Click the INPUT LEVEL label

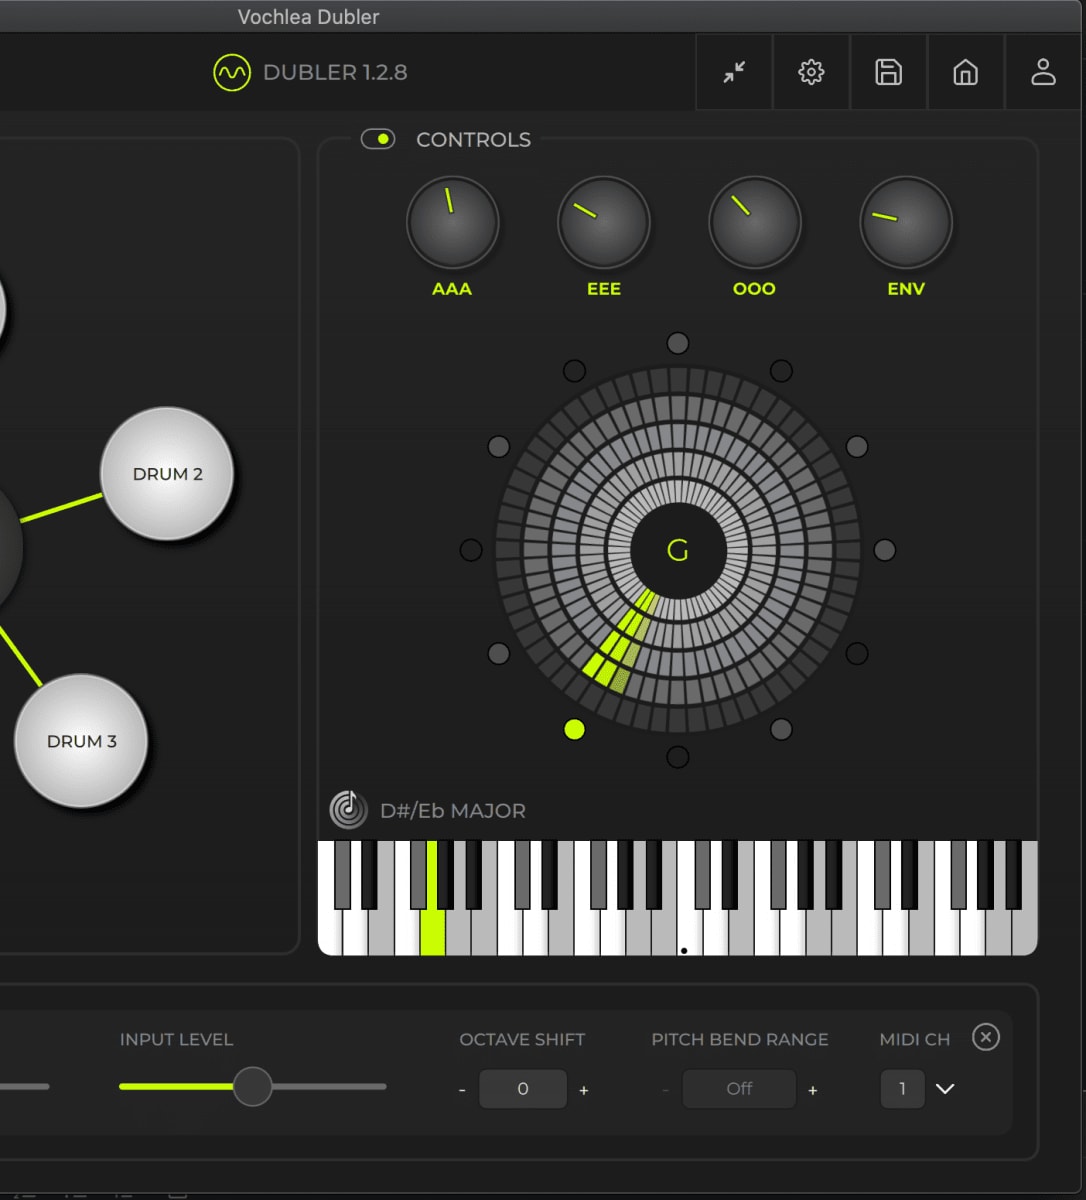(176, 1040)
